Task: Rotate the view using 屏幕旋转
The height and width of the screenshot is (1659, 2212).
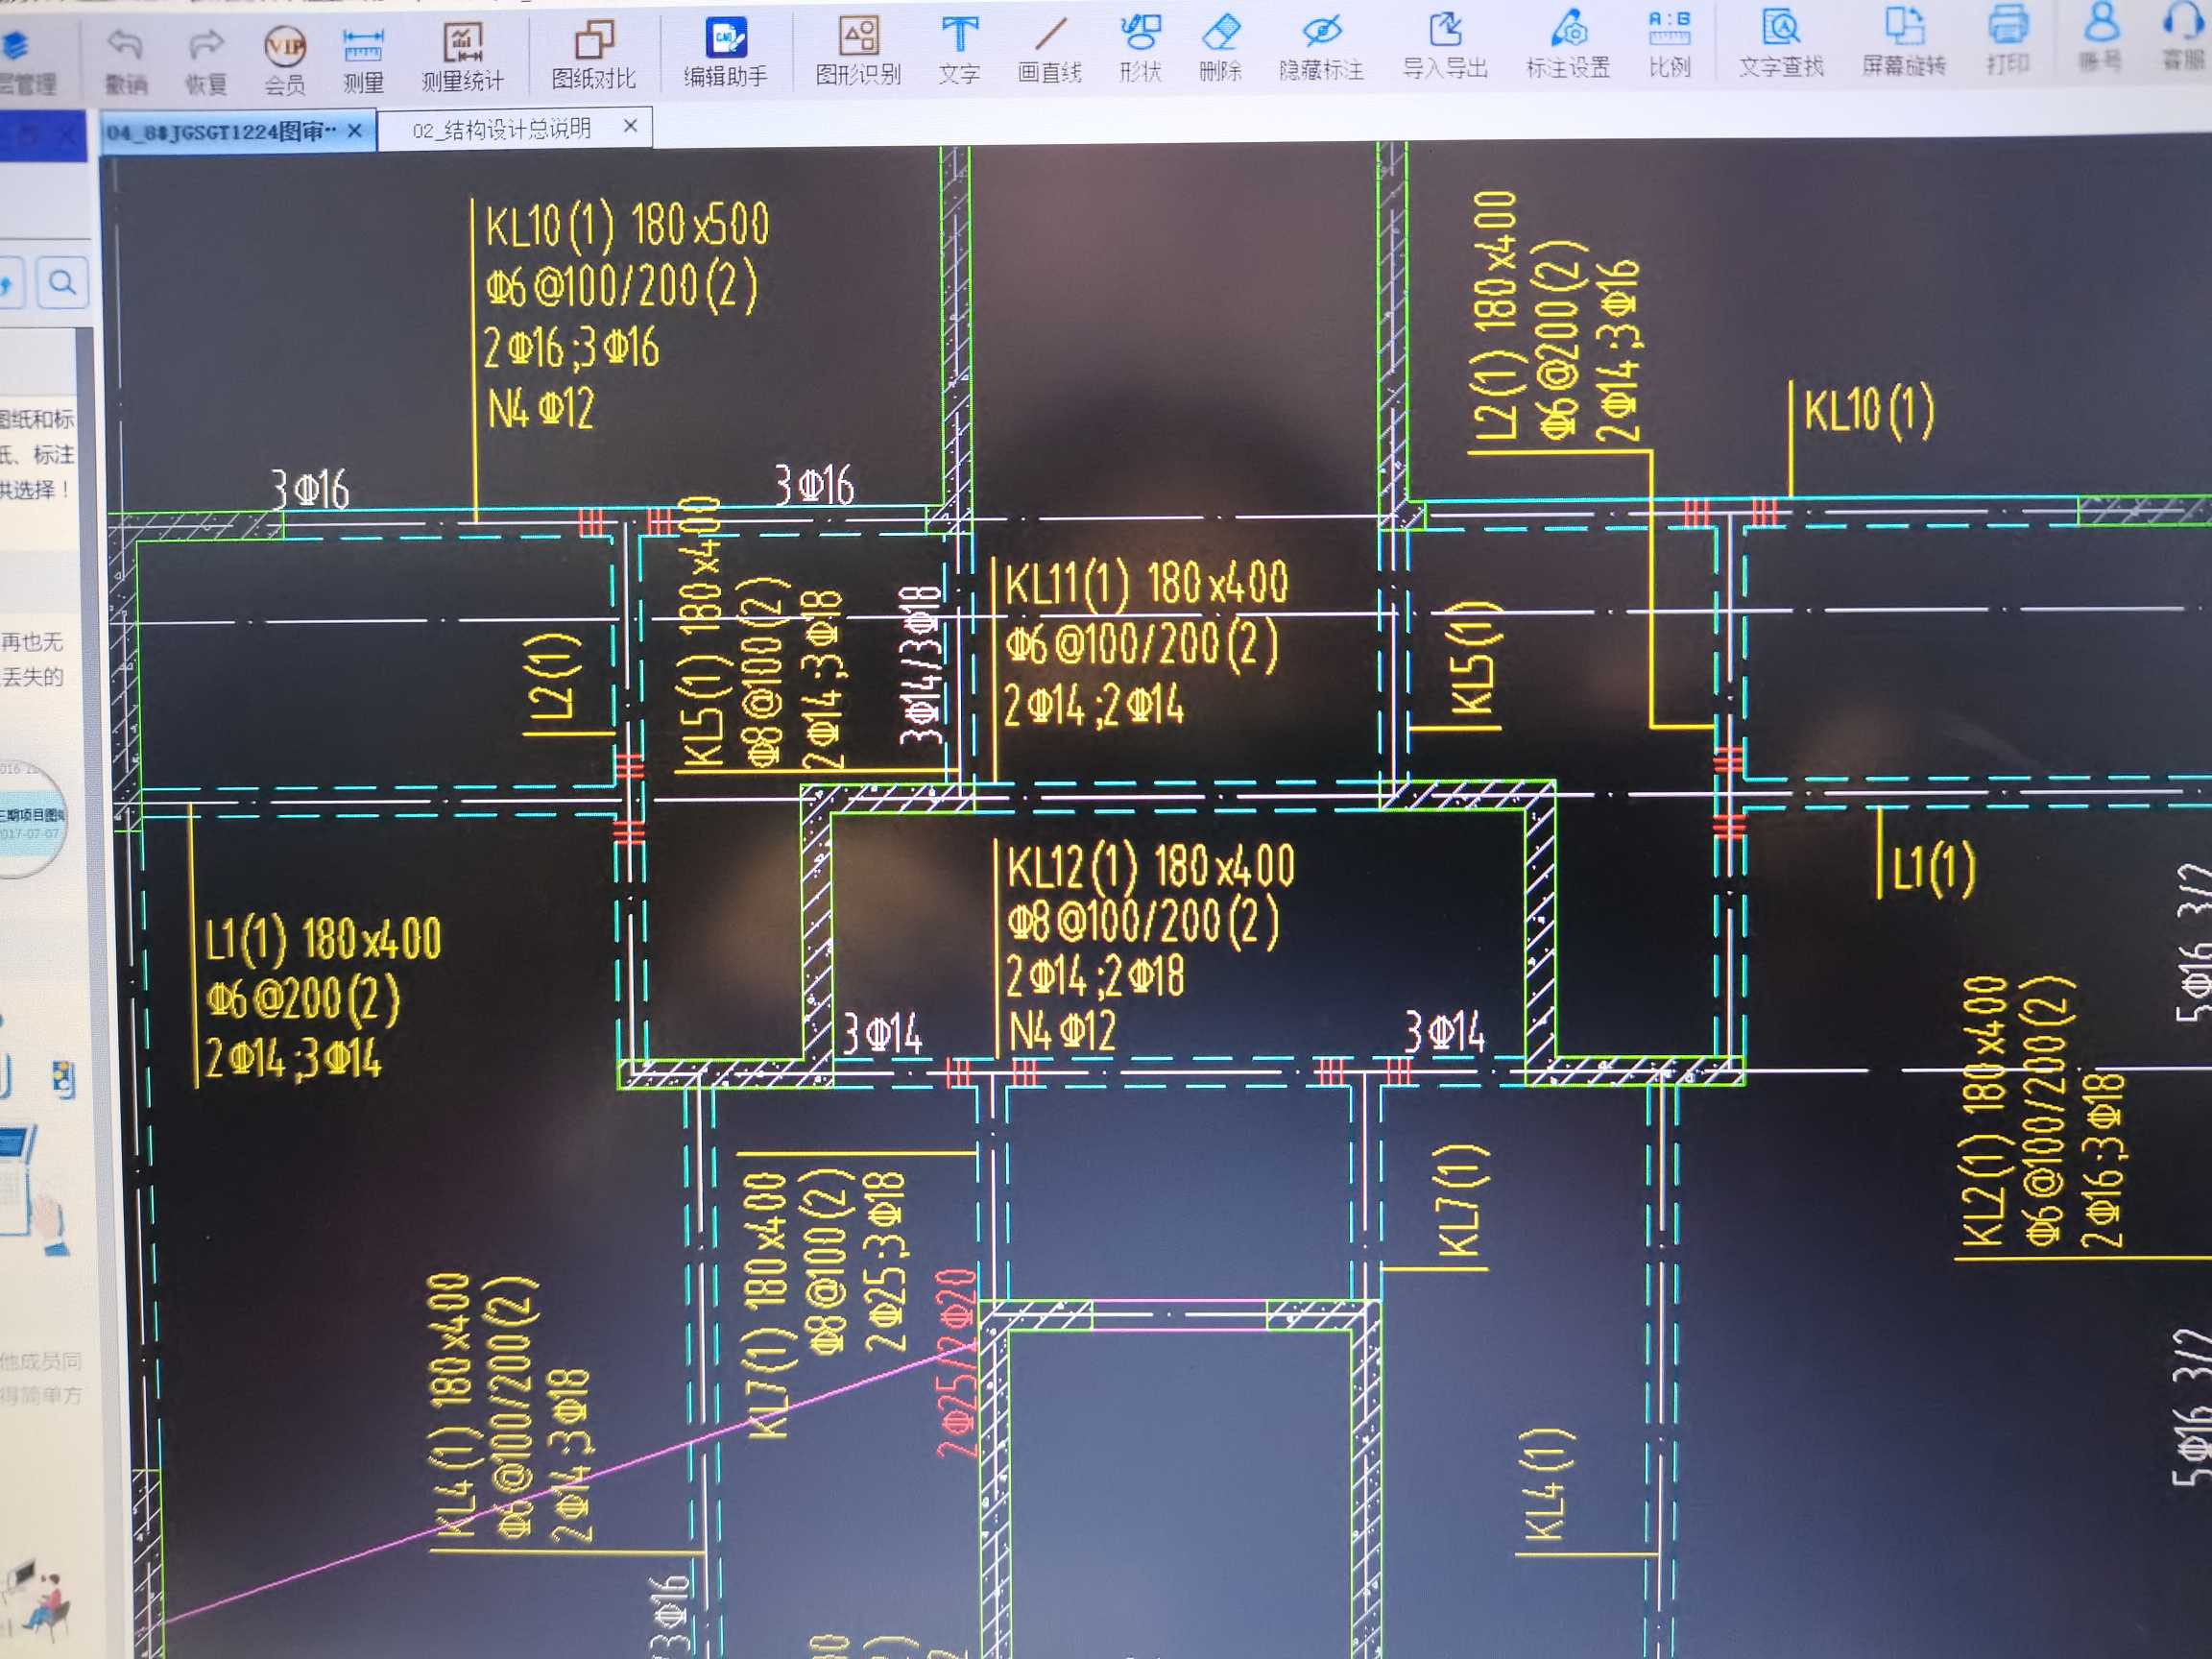Action: tap(1904, 44)
